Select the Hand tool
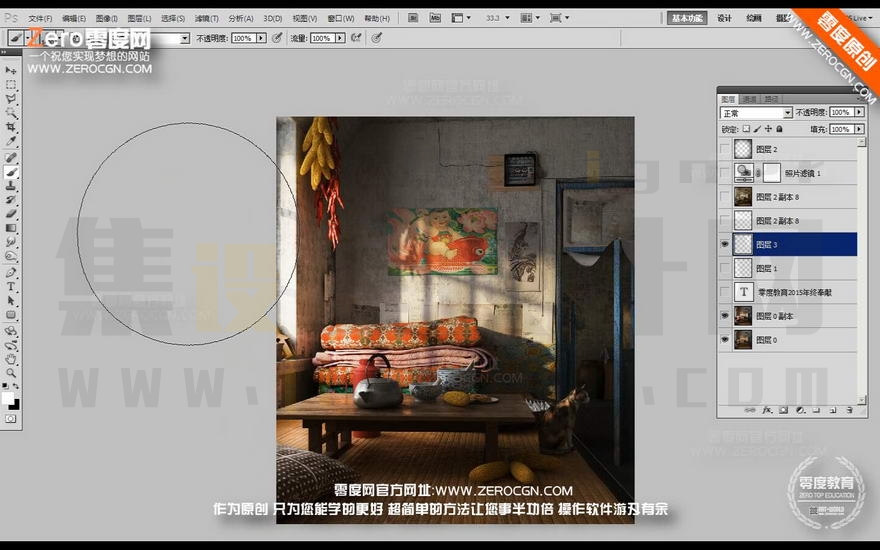This screenshot has width=880, height=550. 11,359
